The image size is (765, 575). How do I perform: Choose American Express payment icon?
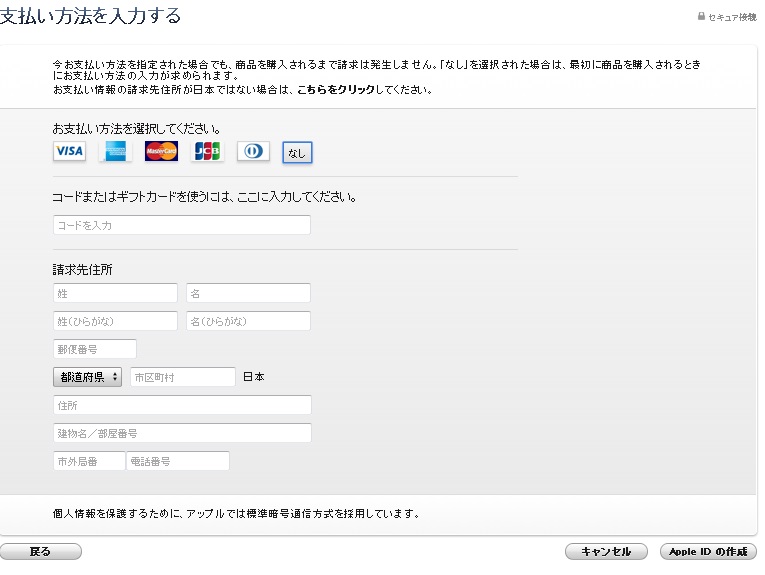[115, 151]
